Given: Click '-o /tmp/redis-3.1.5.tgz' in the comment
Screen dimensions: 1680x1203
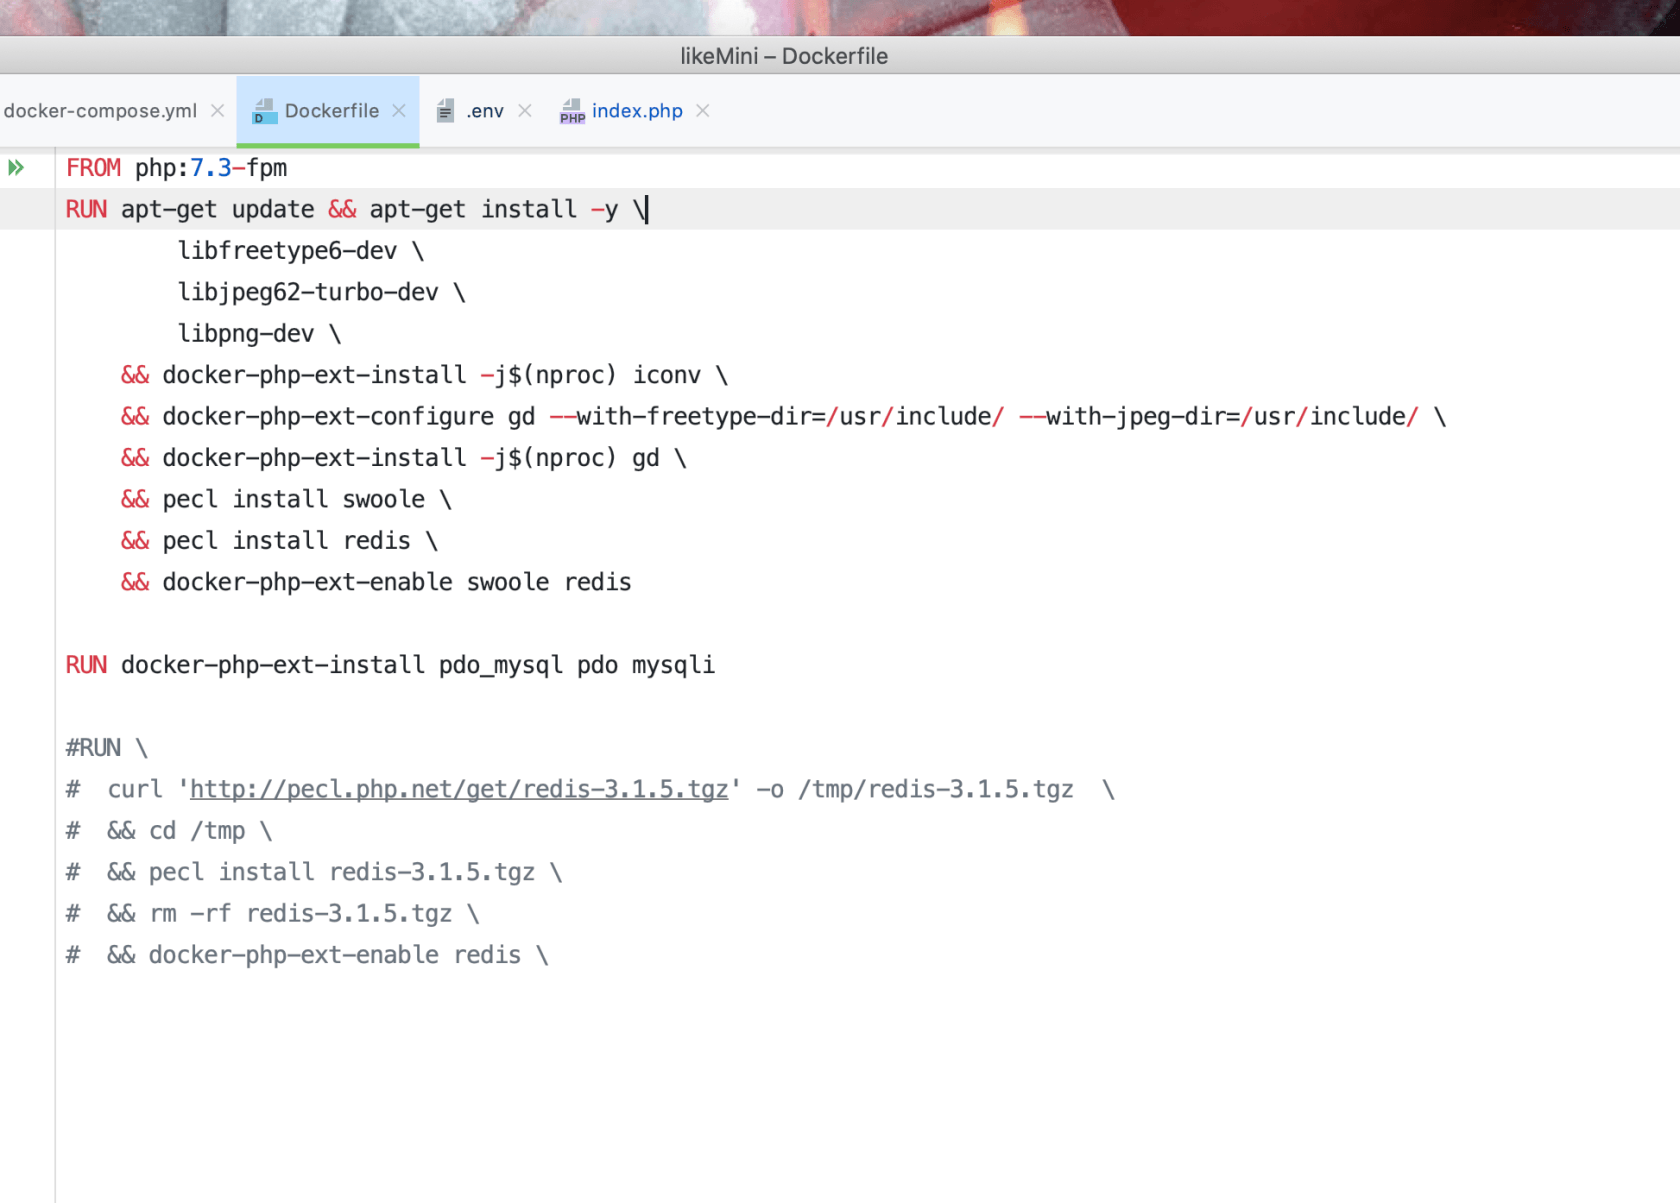Looking at the screenshot, I should pyautogui.click(x=915, y=789).
